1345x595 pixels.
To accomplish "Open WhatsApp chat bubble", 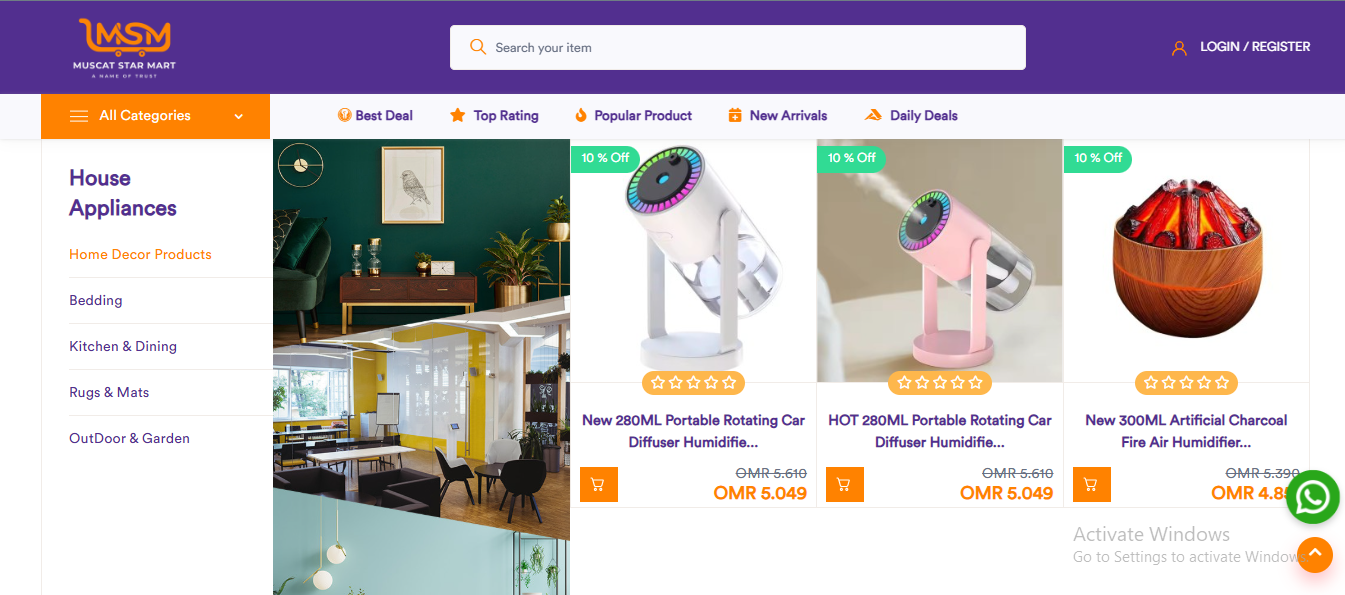I will coord(1313,497).
